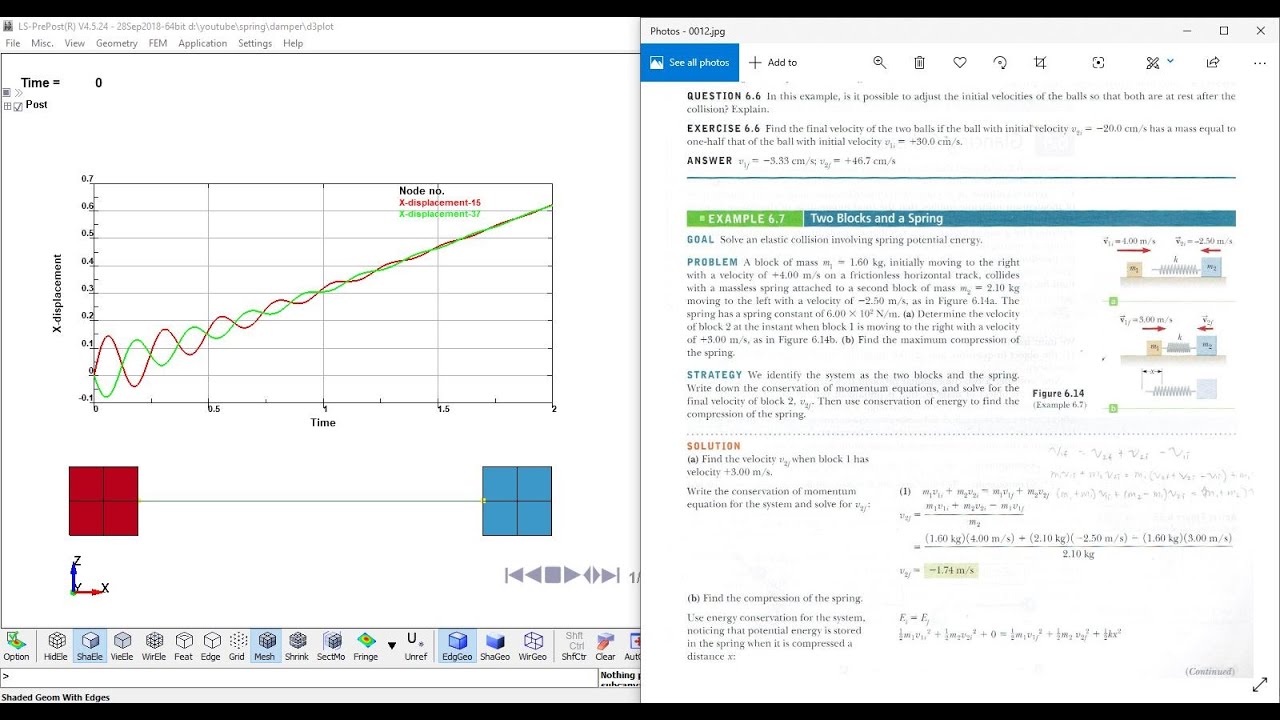1280x720 pixels.
Task: Click the X-displacement-15 legend entry
Action: coord(440,203)
